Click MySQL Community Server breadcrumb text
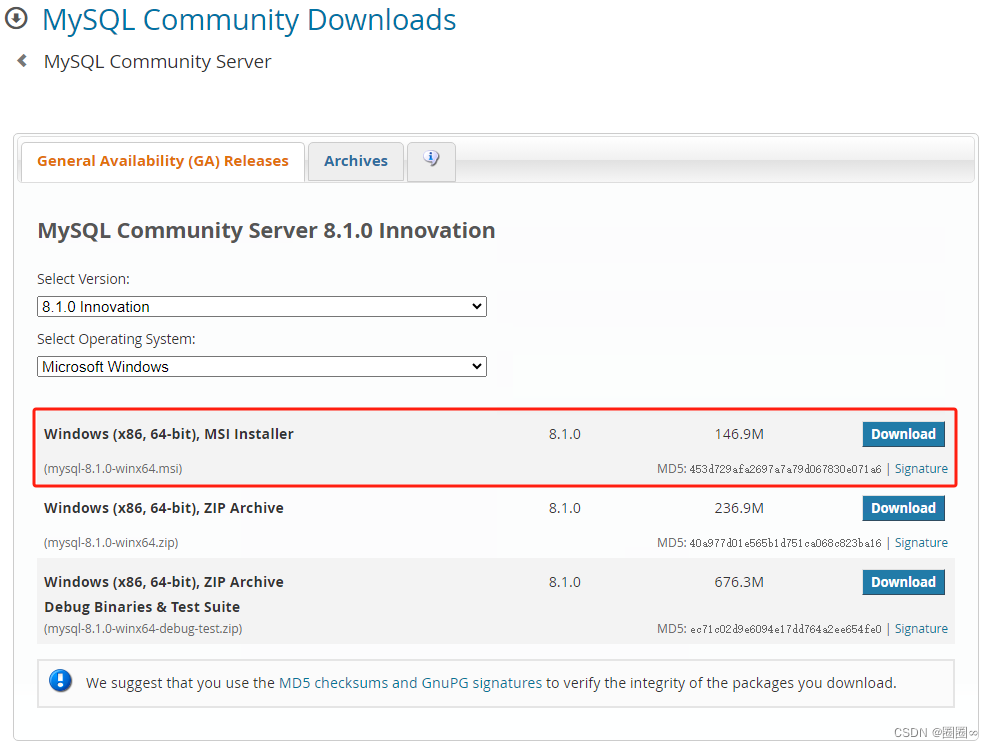Screen dimensions: 993x748 pyautogui.click(x=157, y=61)
